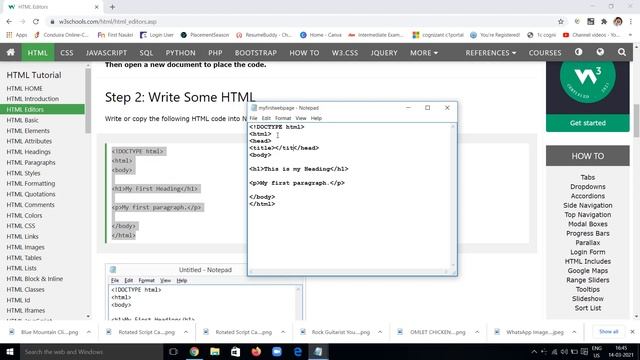
Task: Select the CSS tab in navbar
Action: (x=67, y=53)
